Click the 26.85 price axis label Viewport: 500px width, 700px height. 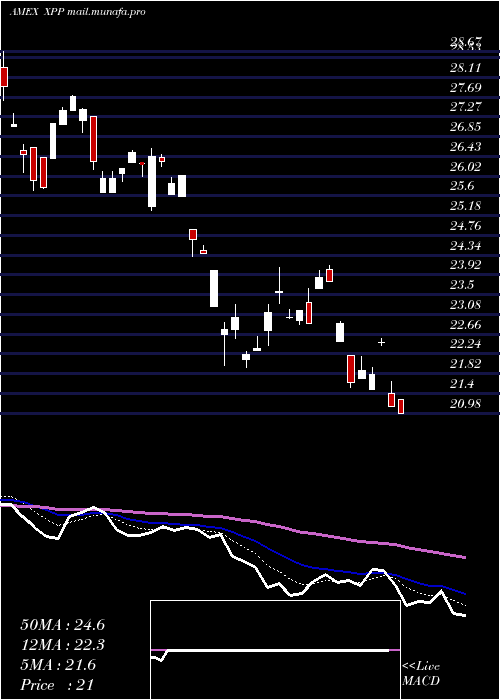[x=466, y=127]
